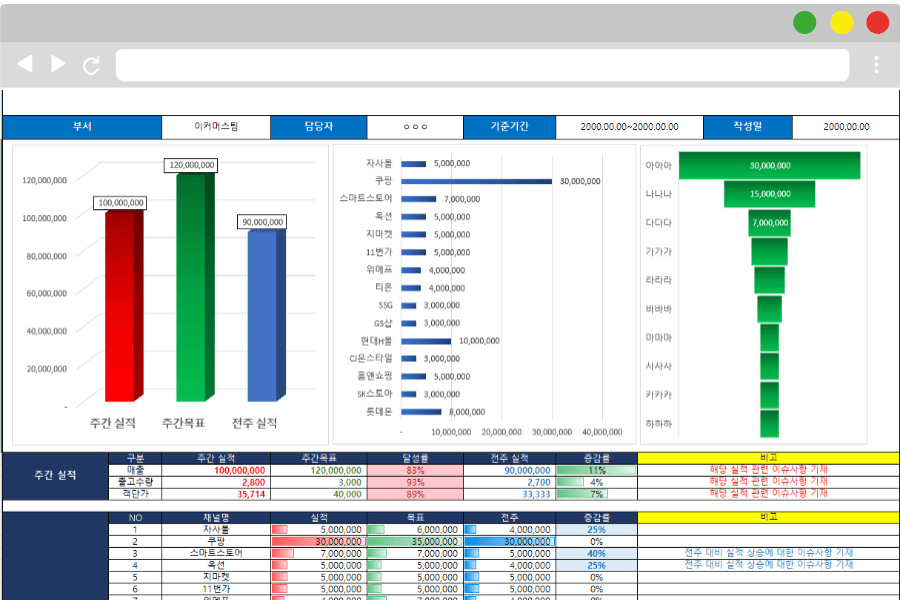Click the 현대H몰 horizontal bar
The height and width of the screenshot is (600, 900).
426,341
